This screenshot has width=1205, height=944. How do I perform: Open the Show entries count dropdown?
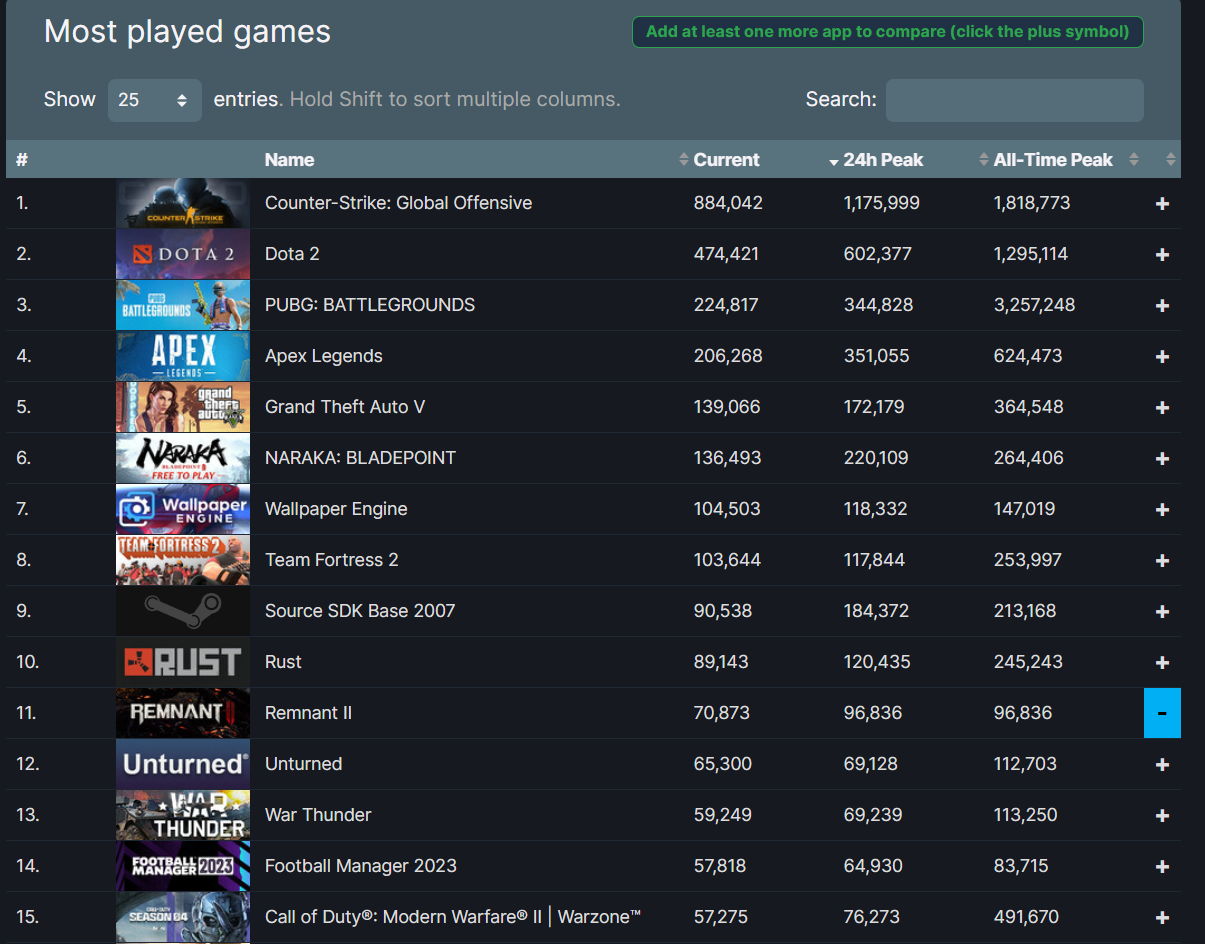(154, 100)
